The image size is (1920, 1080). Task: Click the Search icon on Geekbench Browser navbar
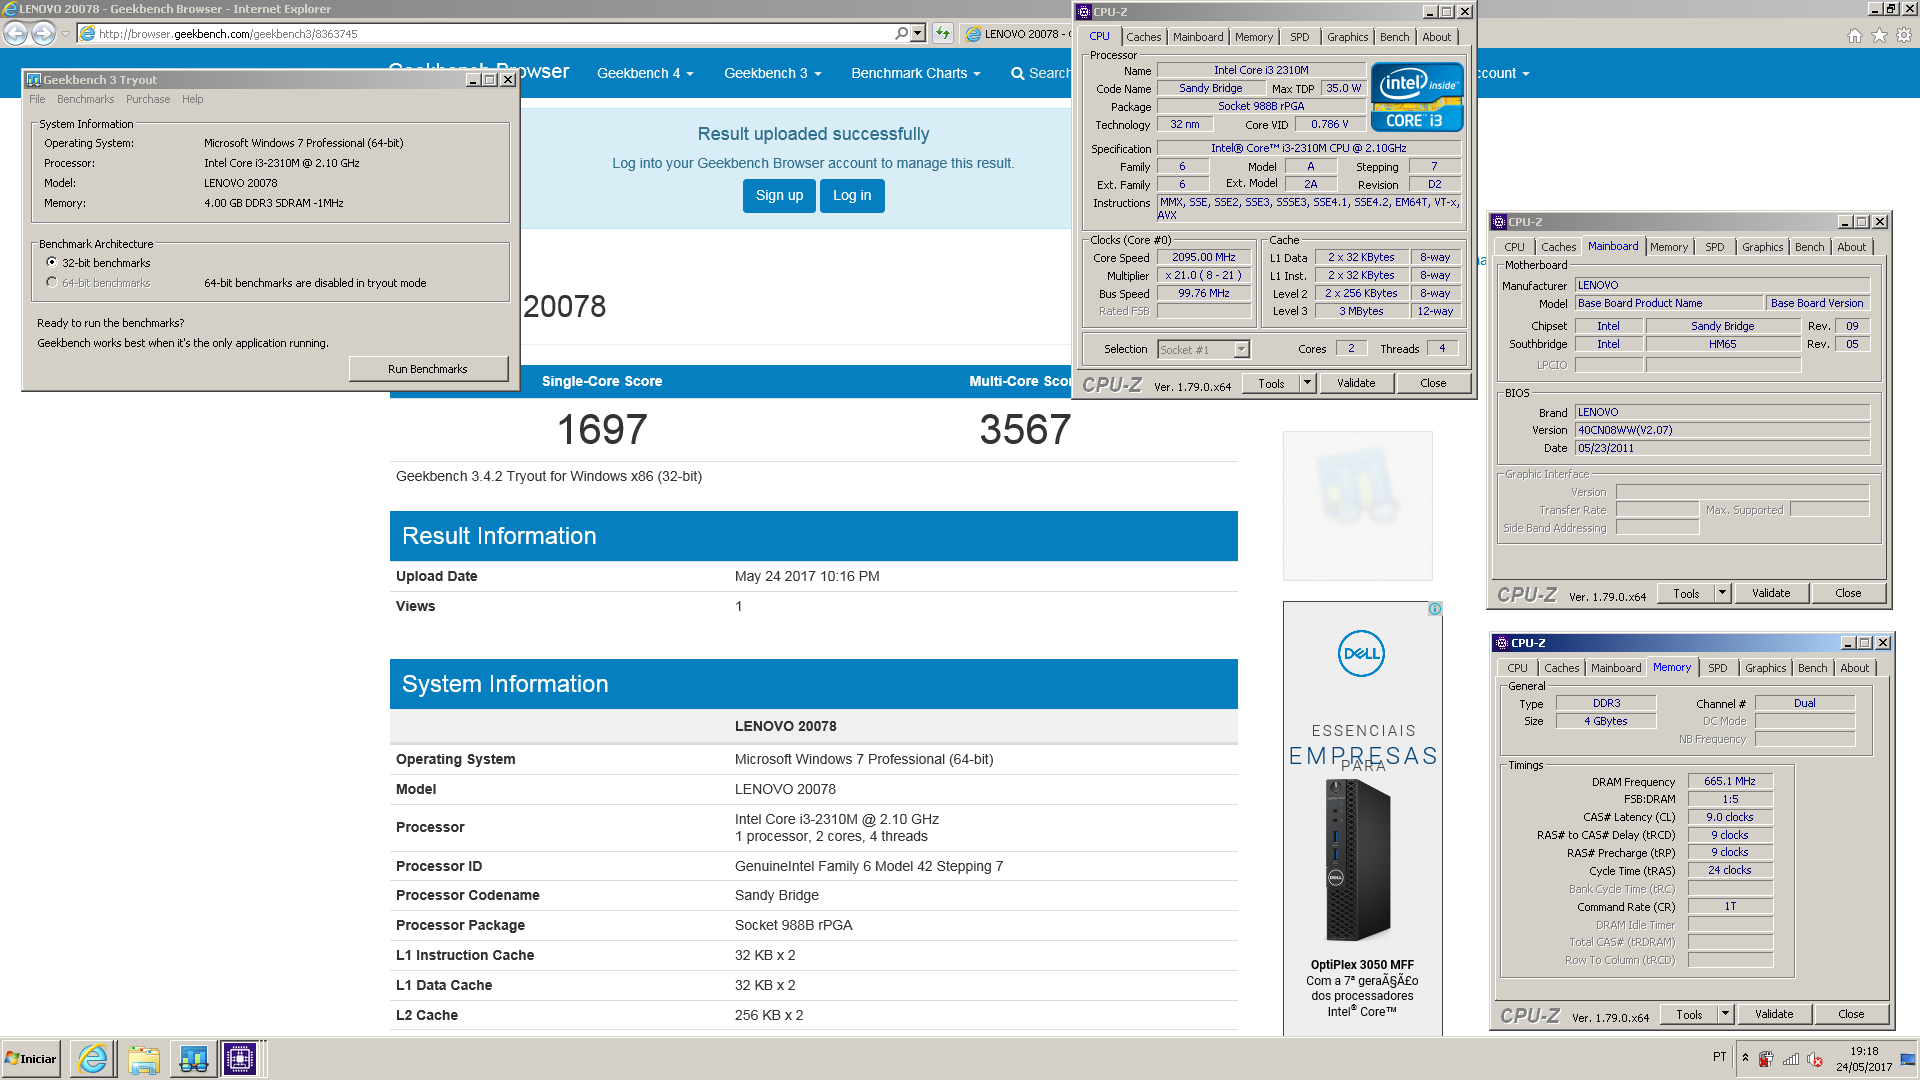[1017, 73]
